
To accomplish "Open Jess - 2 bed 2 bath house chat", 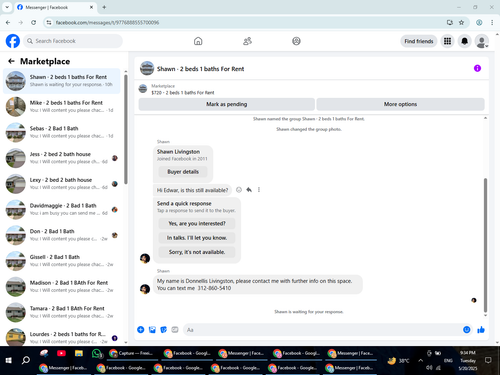I will (x=62, y=158).
